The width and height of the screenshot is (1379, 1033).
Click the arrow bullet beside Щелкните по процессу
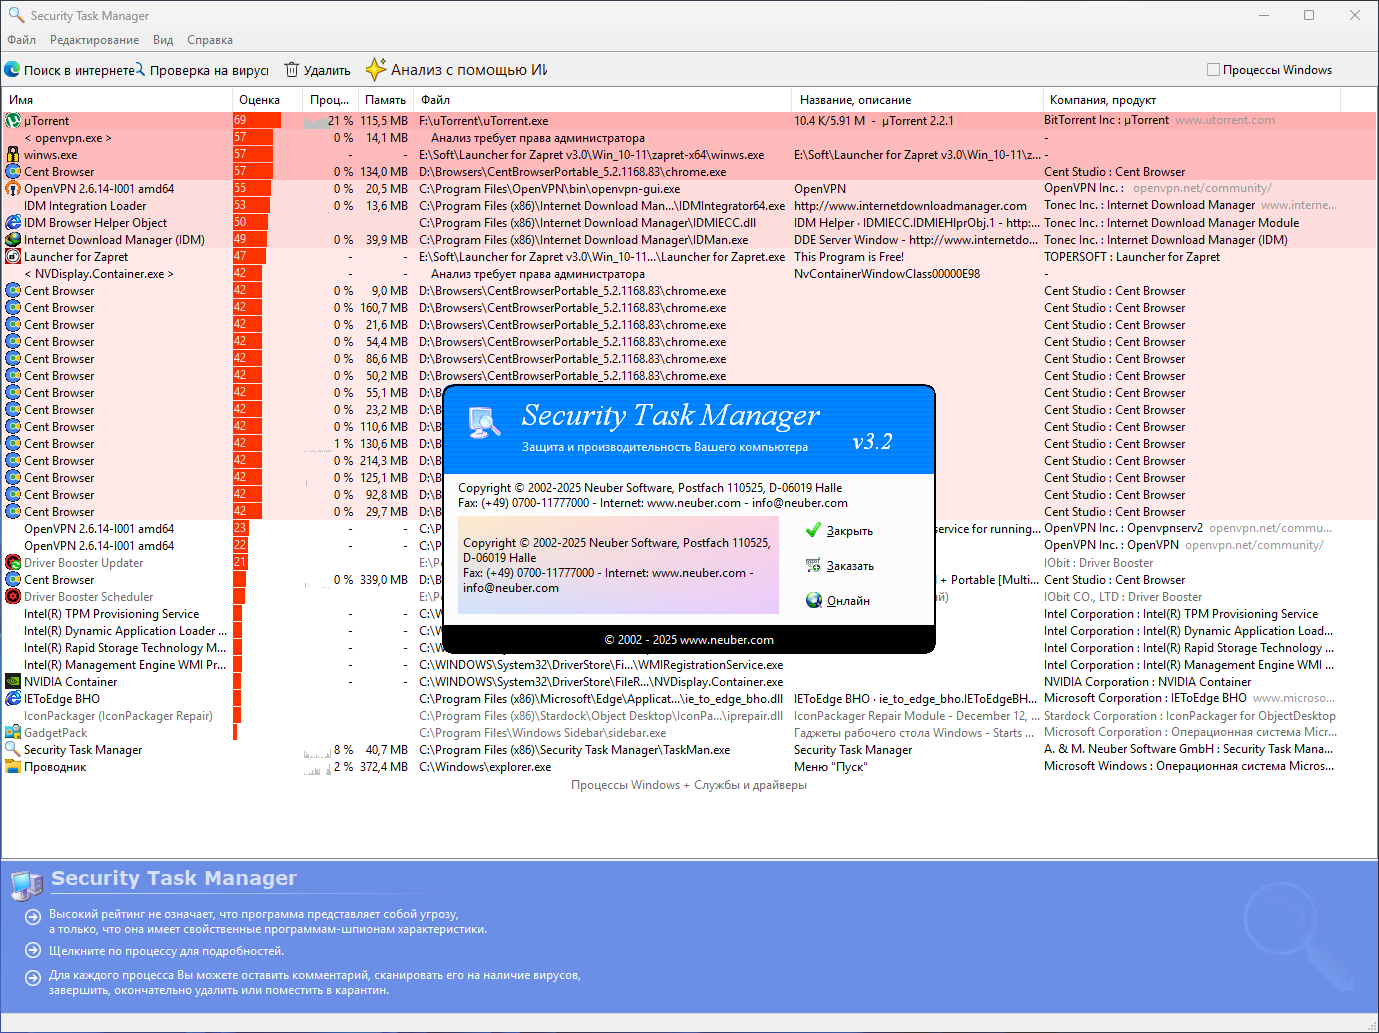[x=33, y=952]
